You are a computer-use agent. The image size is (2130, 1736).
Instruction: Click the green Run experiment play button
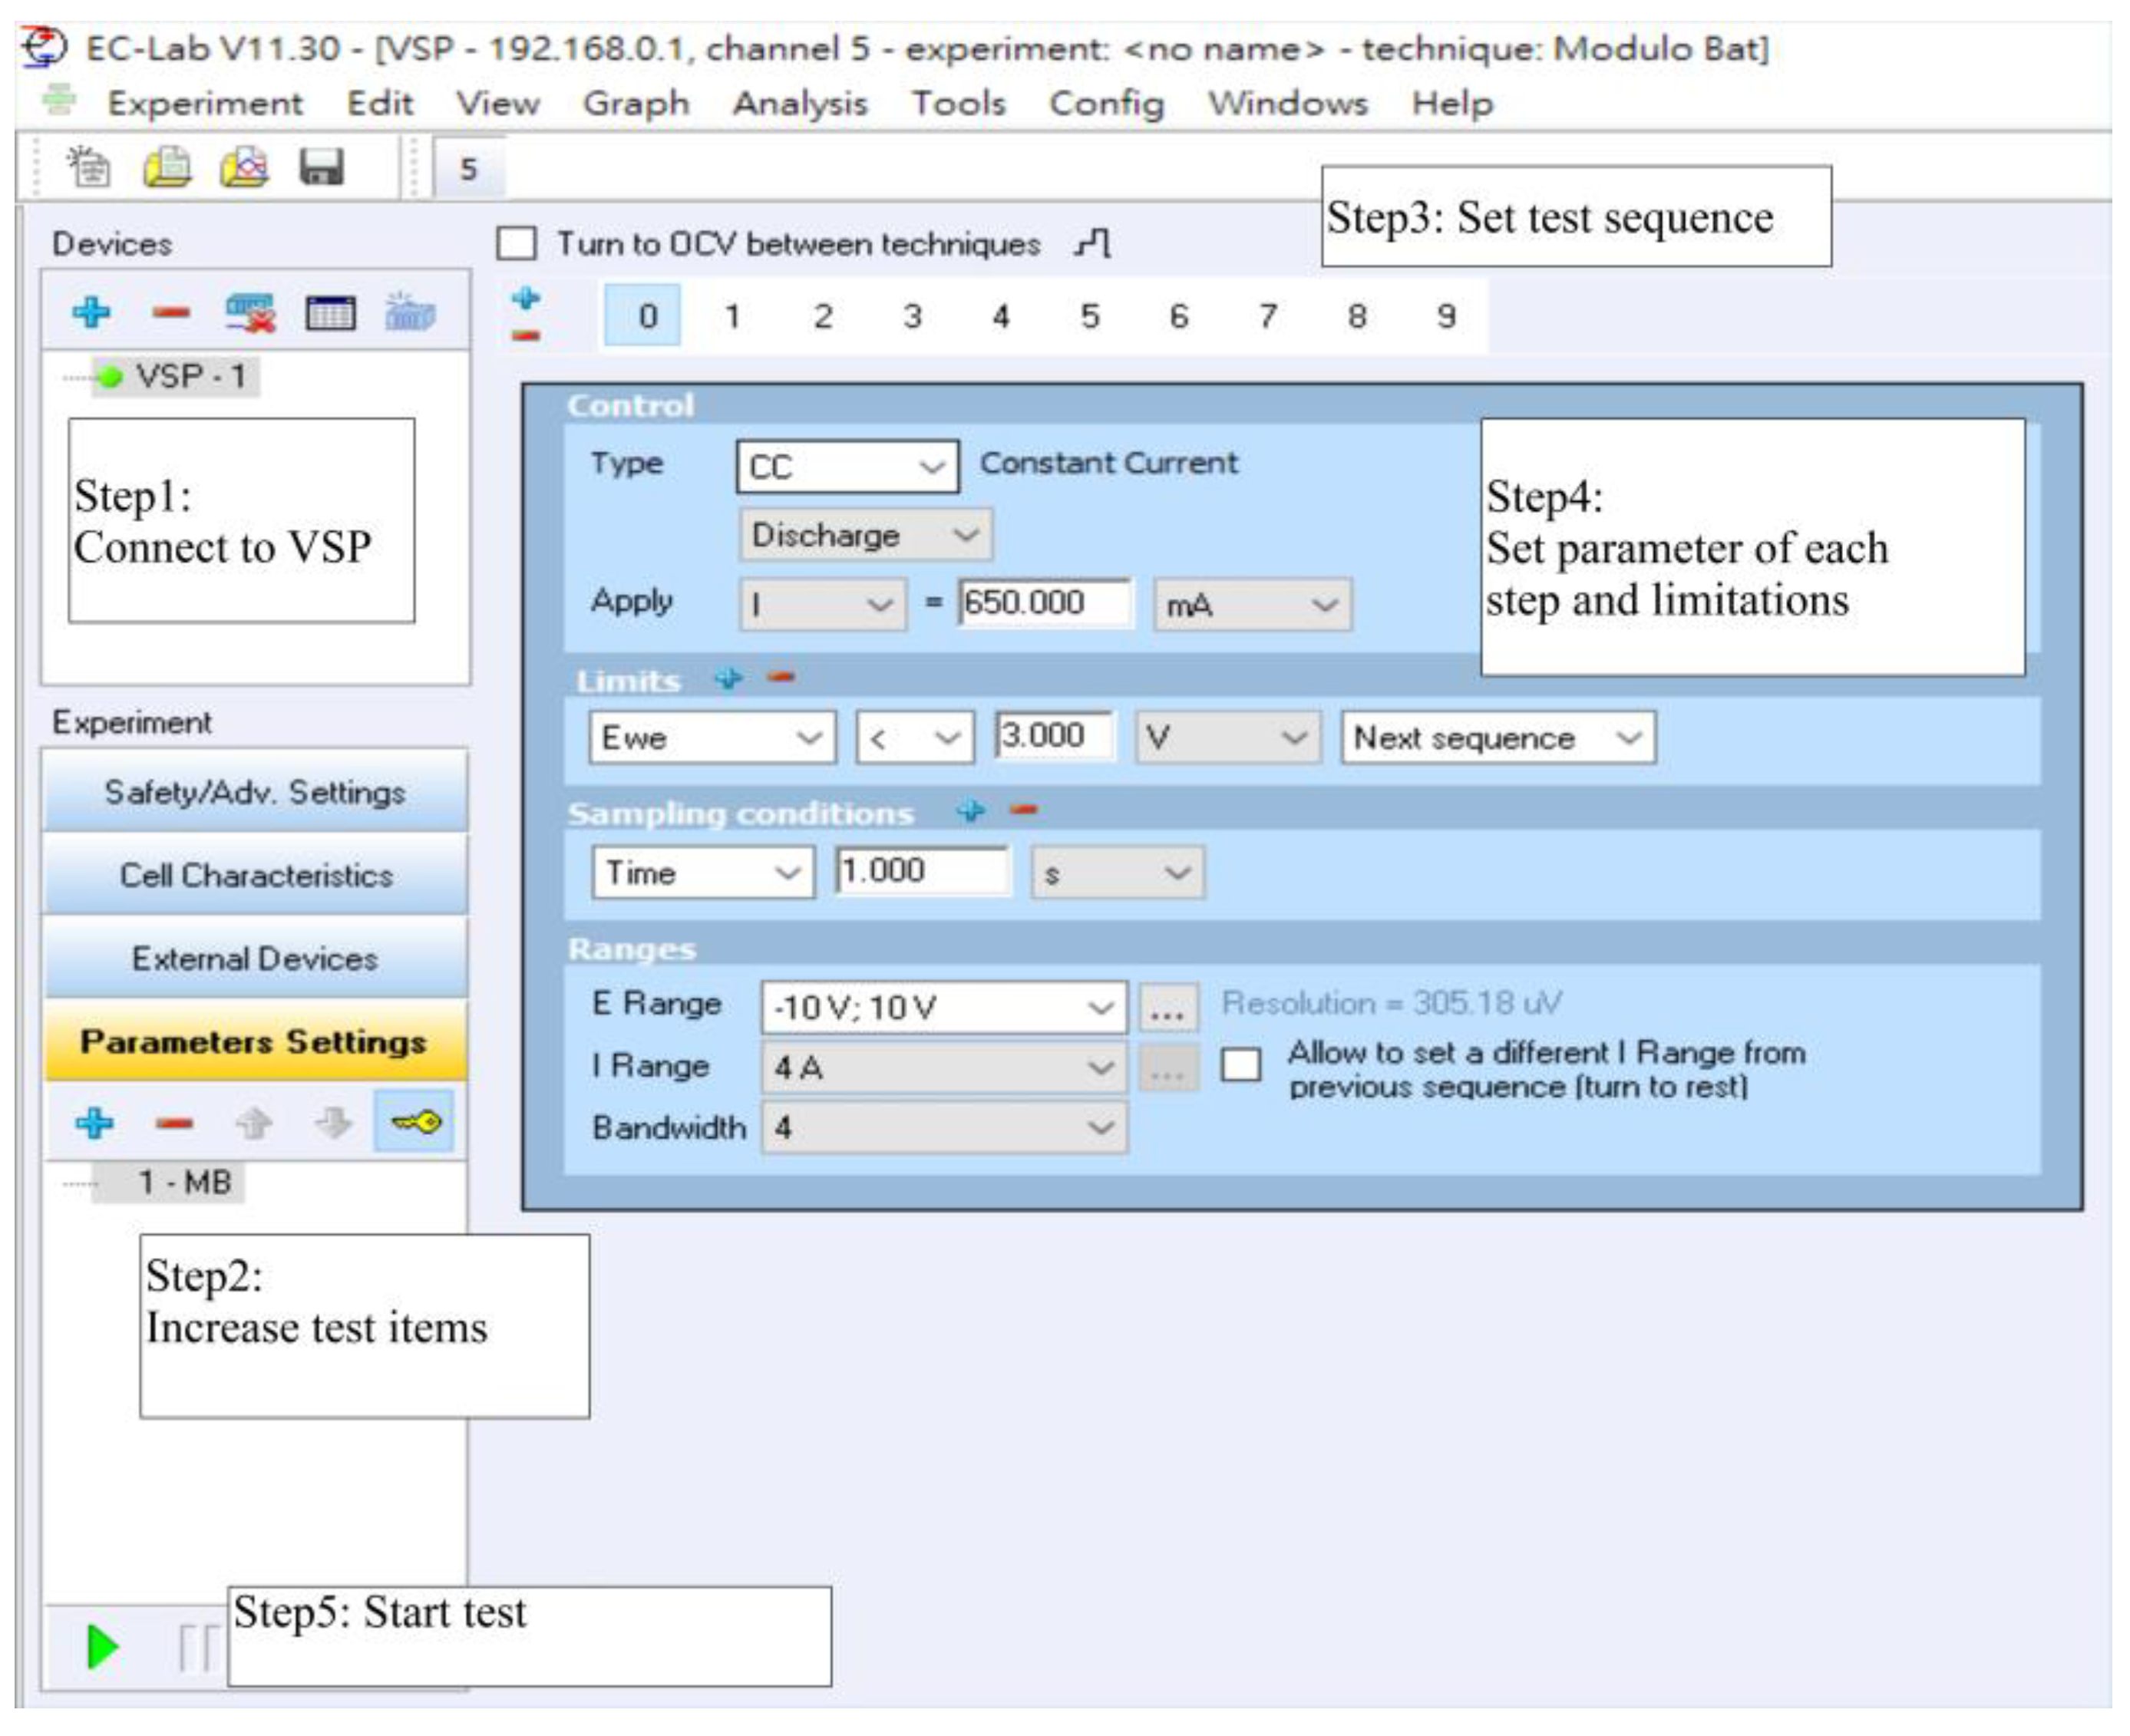[x=102, y=1646]
